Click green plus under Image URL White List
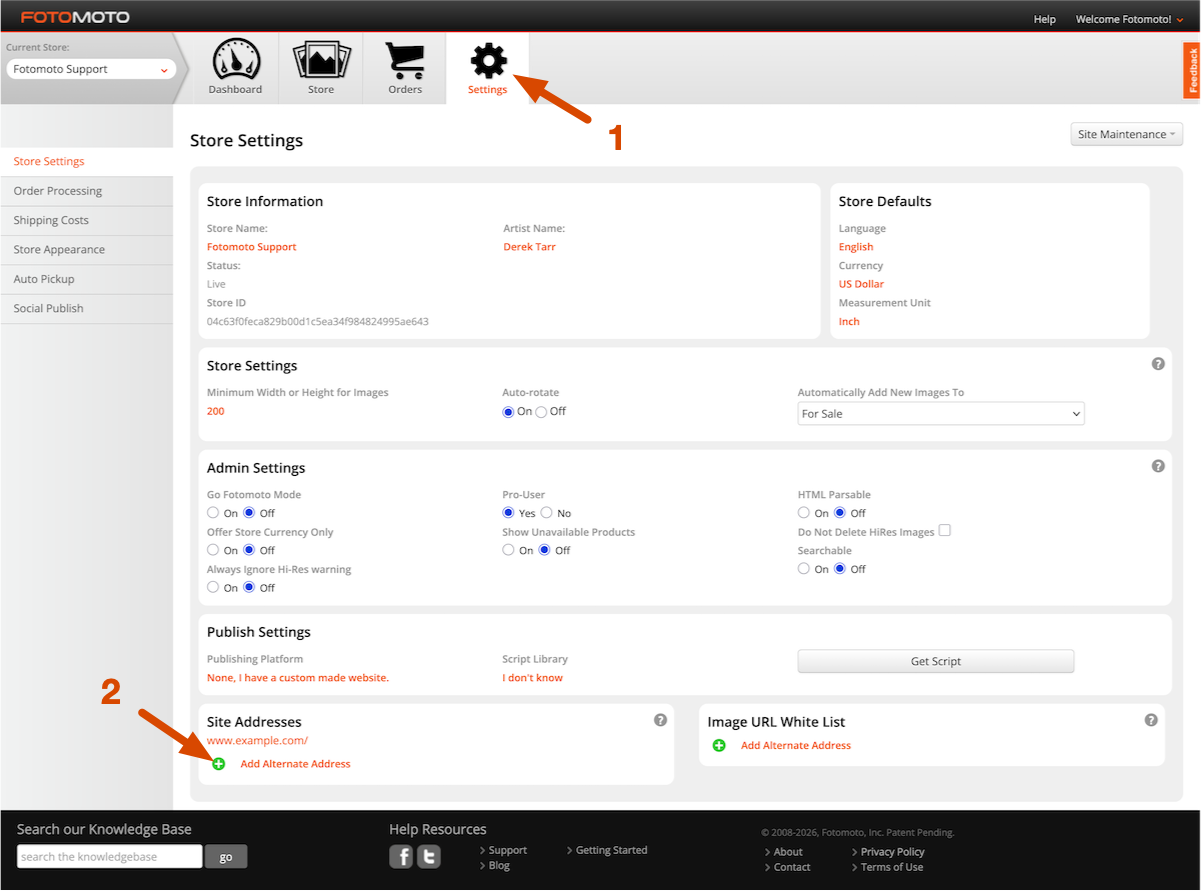 719,746
